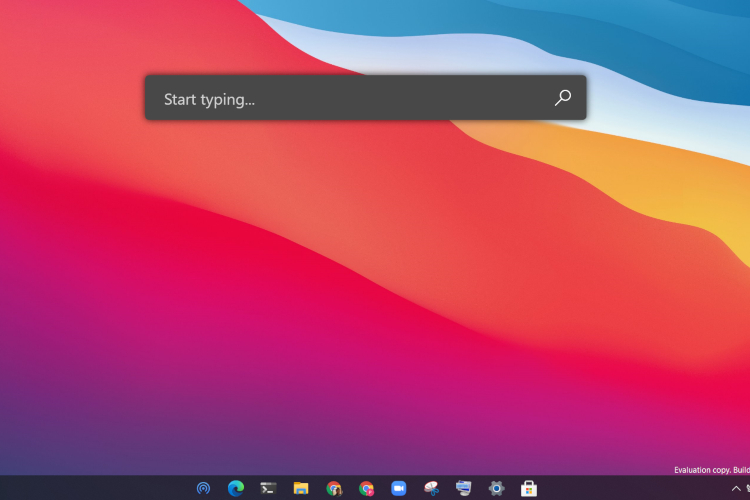Open the Snipping Tool from taskbar

click(x=431, y=489)
